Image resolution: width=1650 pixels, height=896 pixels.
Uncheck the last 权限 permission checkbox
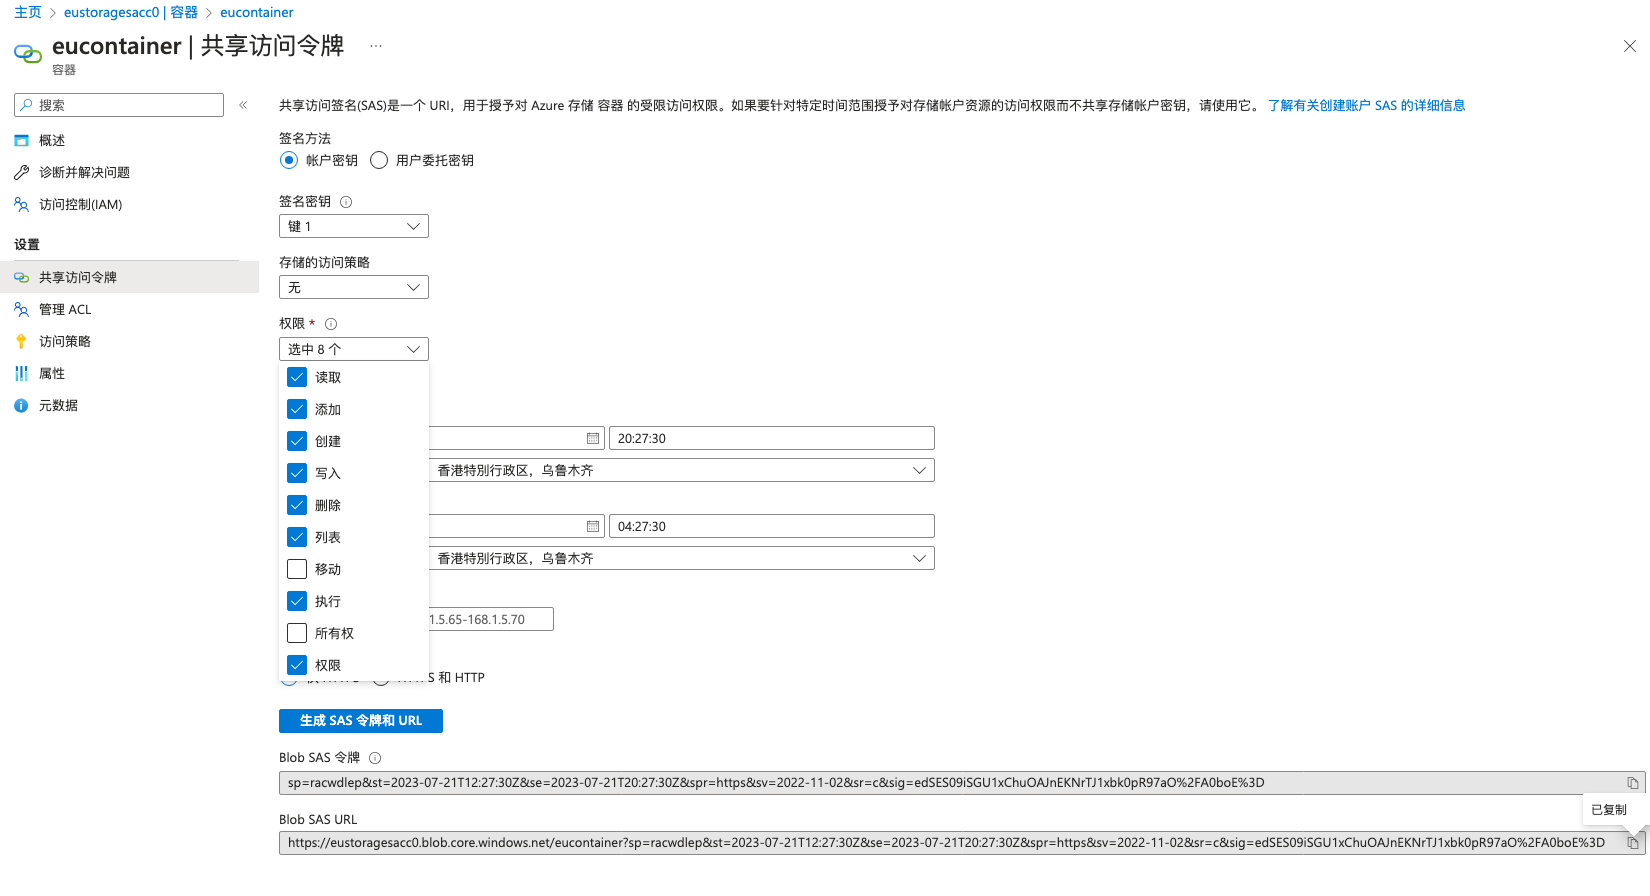pos(297,665)
